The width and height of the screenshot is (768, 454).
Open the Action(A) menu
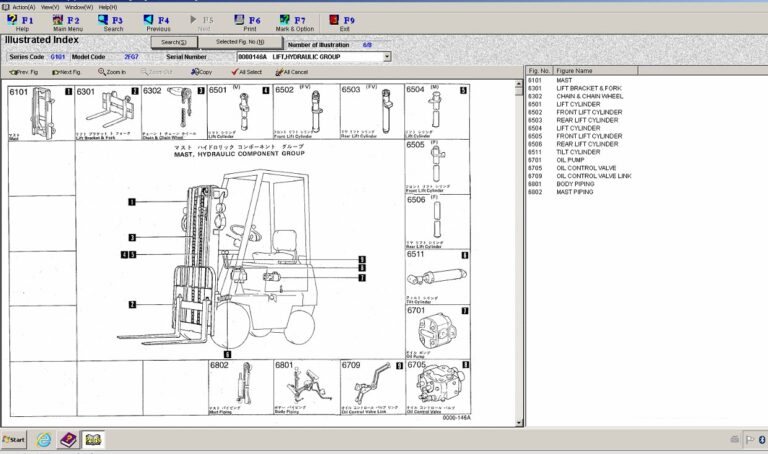23,7
